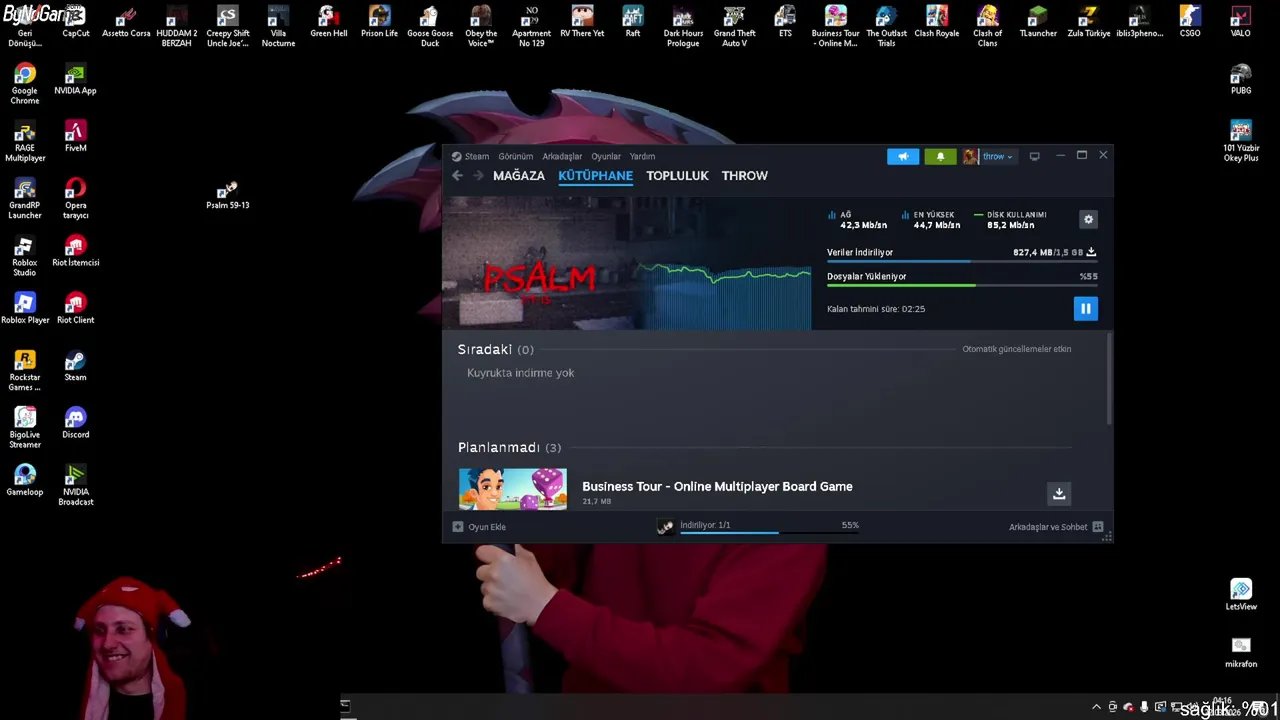Show hidden system tray icons chevron
The width and height of the screenshot is (1280, 720).
tap(1097, 707)
